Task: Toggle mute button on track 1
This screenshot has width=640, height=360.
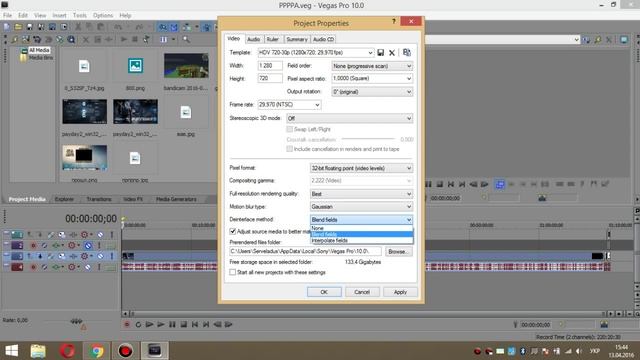Action: [x=100, y=234]
